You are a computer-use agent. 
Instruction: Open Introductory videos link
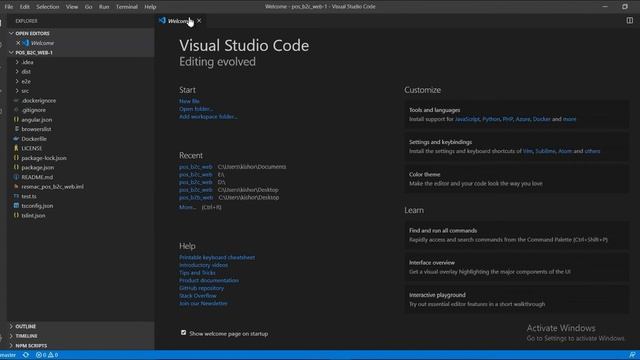coord(203,265)
